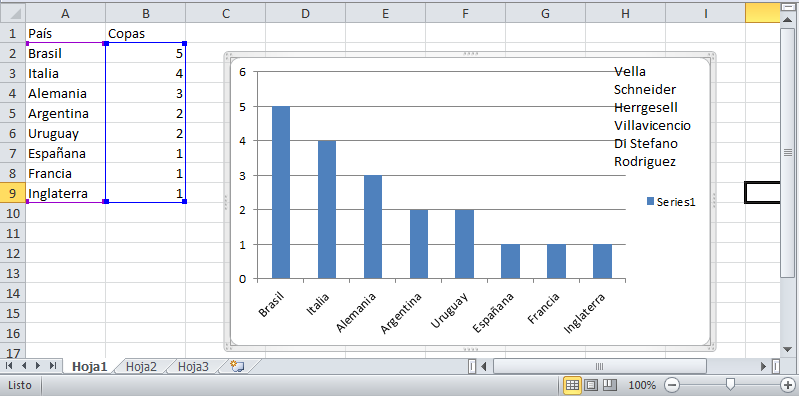Go to previous sheet navigation arrow
This screenshot has height=396, width=799.
(23, 366)
